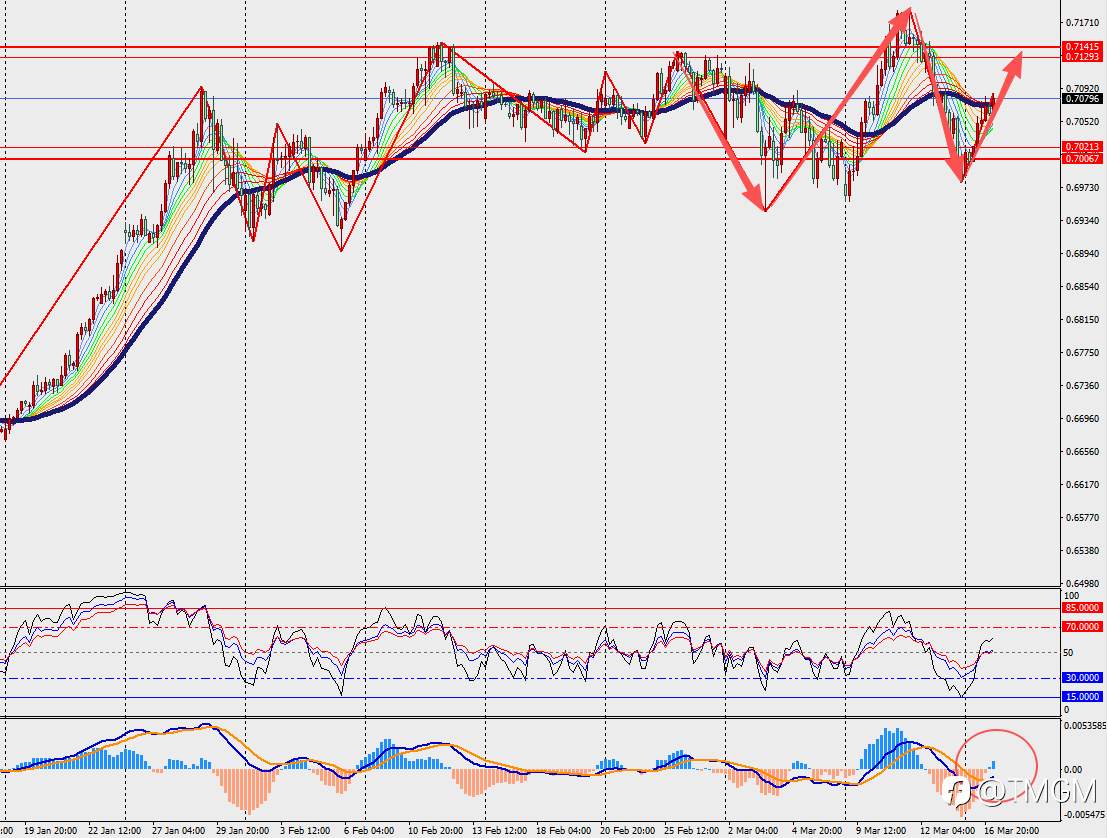Click the 13 Feb 12:00 time label
This screenshot has width=1108, height=838.
pos(500,831)
